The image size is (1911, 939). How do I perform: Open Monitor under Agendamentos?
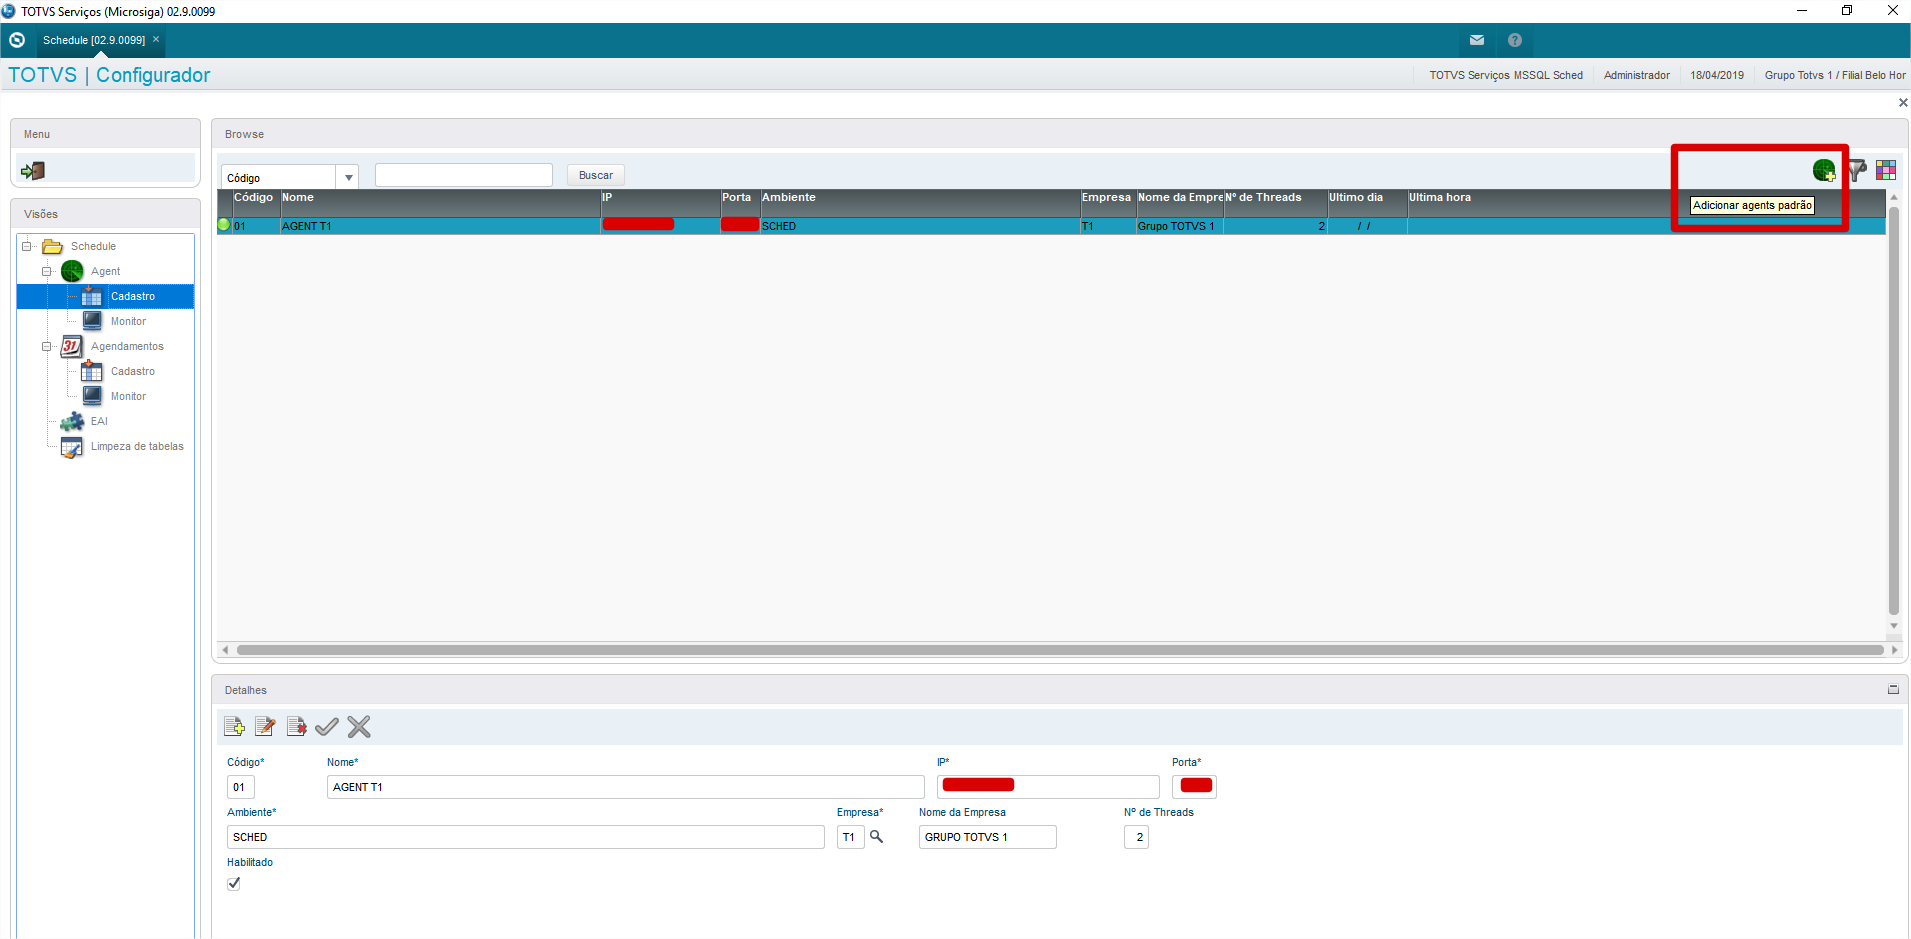(x=128, y=396)
